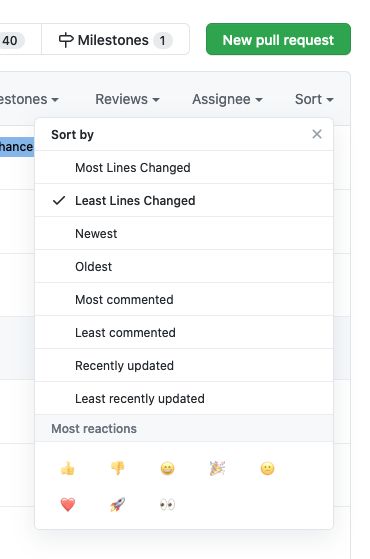This screenshot has height=559, width=370.
Task: Sort by eyes reactions
Action: click(168, 504)
